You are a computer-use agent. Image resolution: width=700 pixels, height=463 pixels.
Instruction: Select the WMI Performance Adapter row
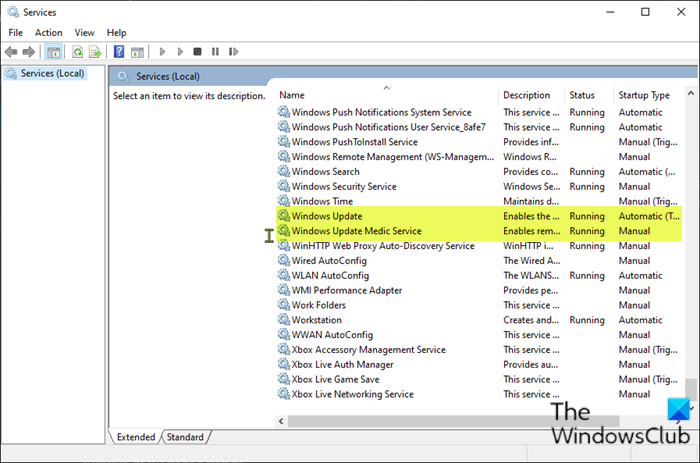point(479,290)
